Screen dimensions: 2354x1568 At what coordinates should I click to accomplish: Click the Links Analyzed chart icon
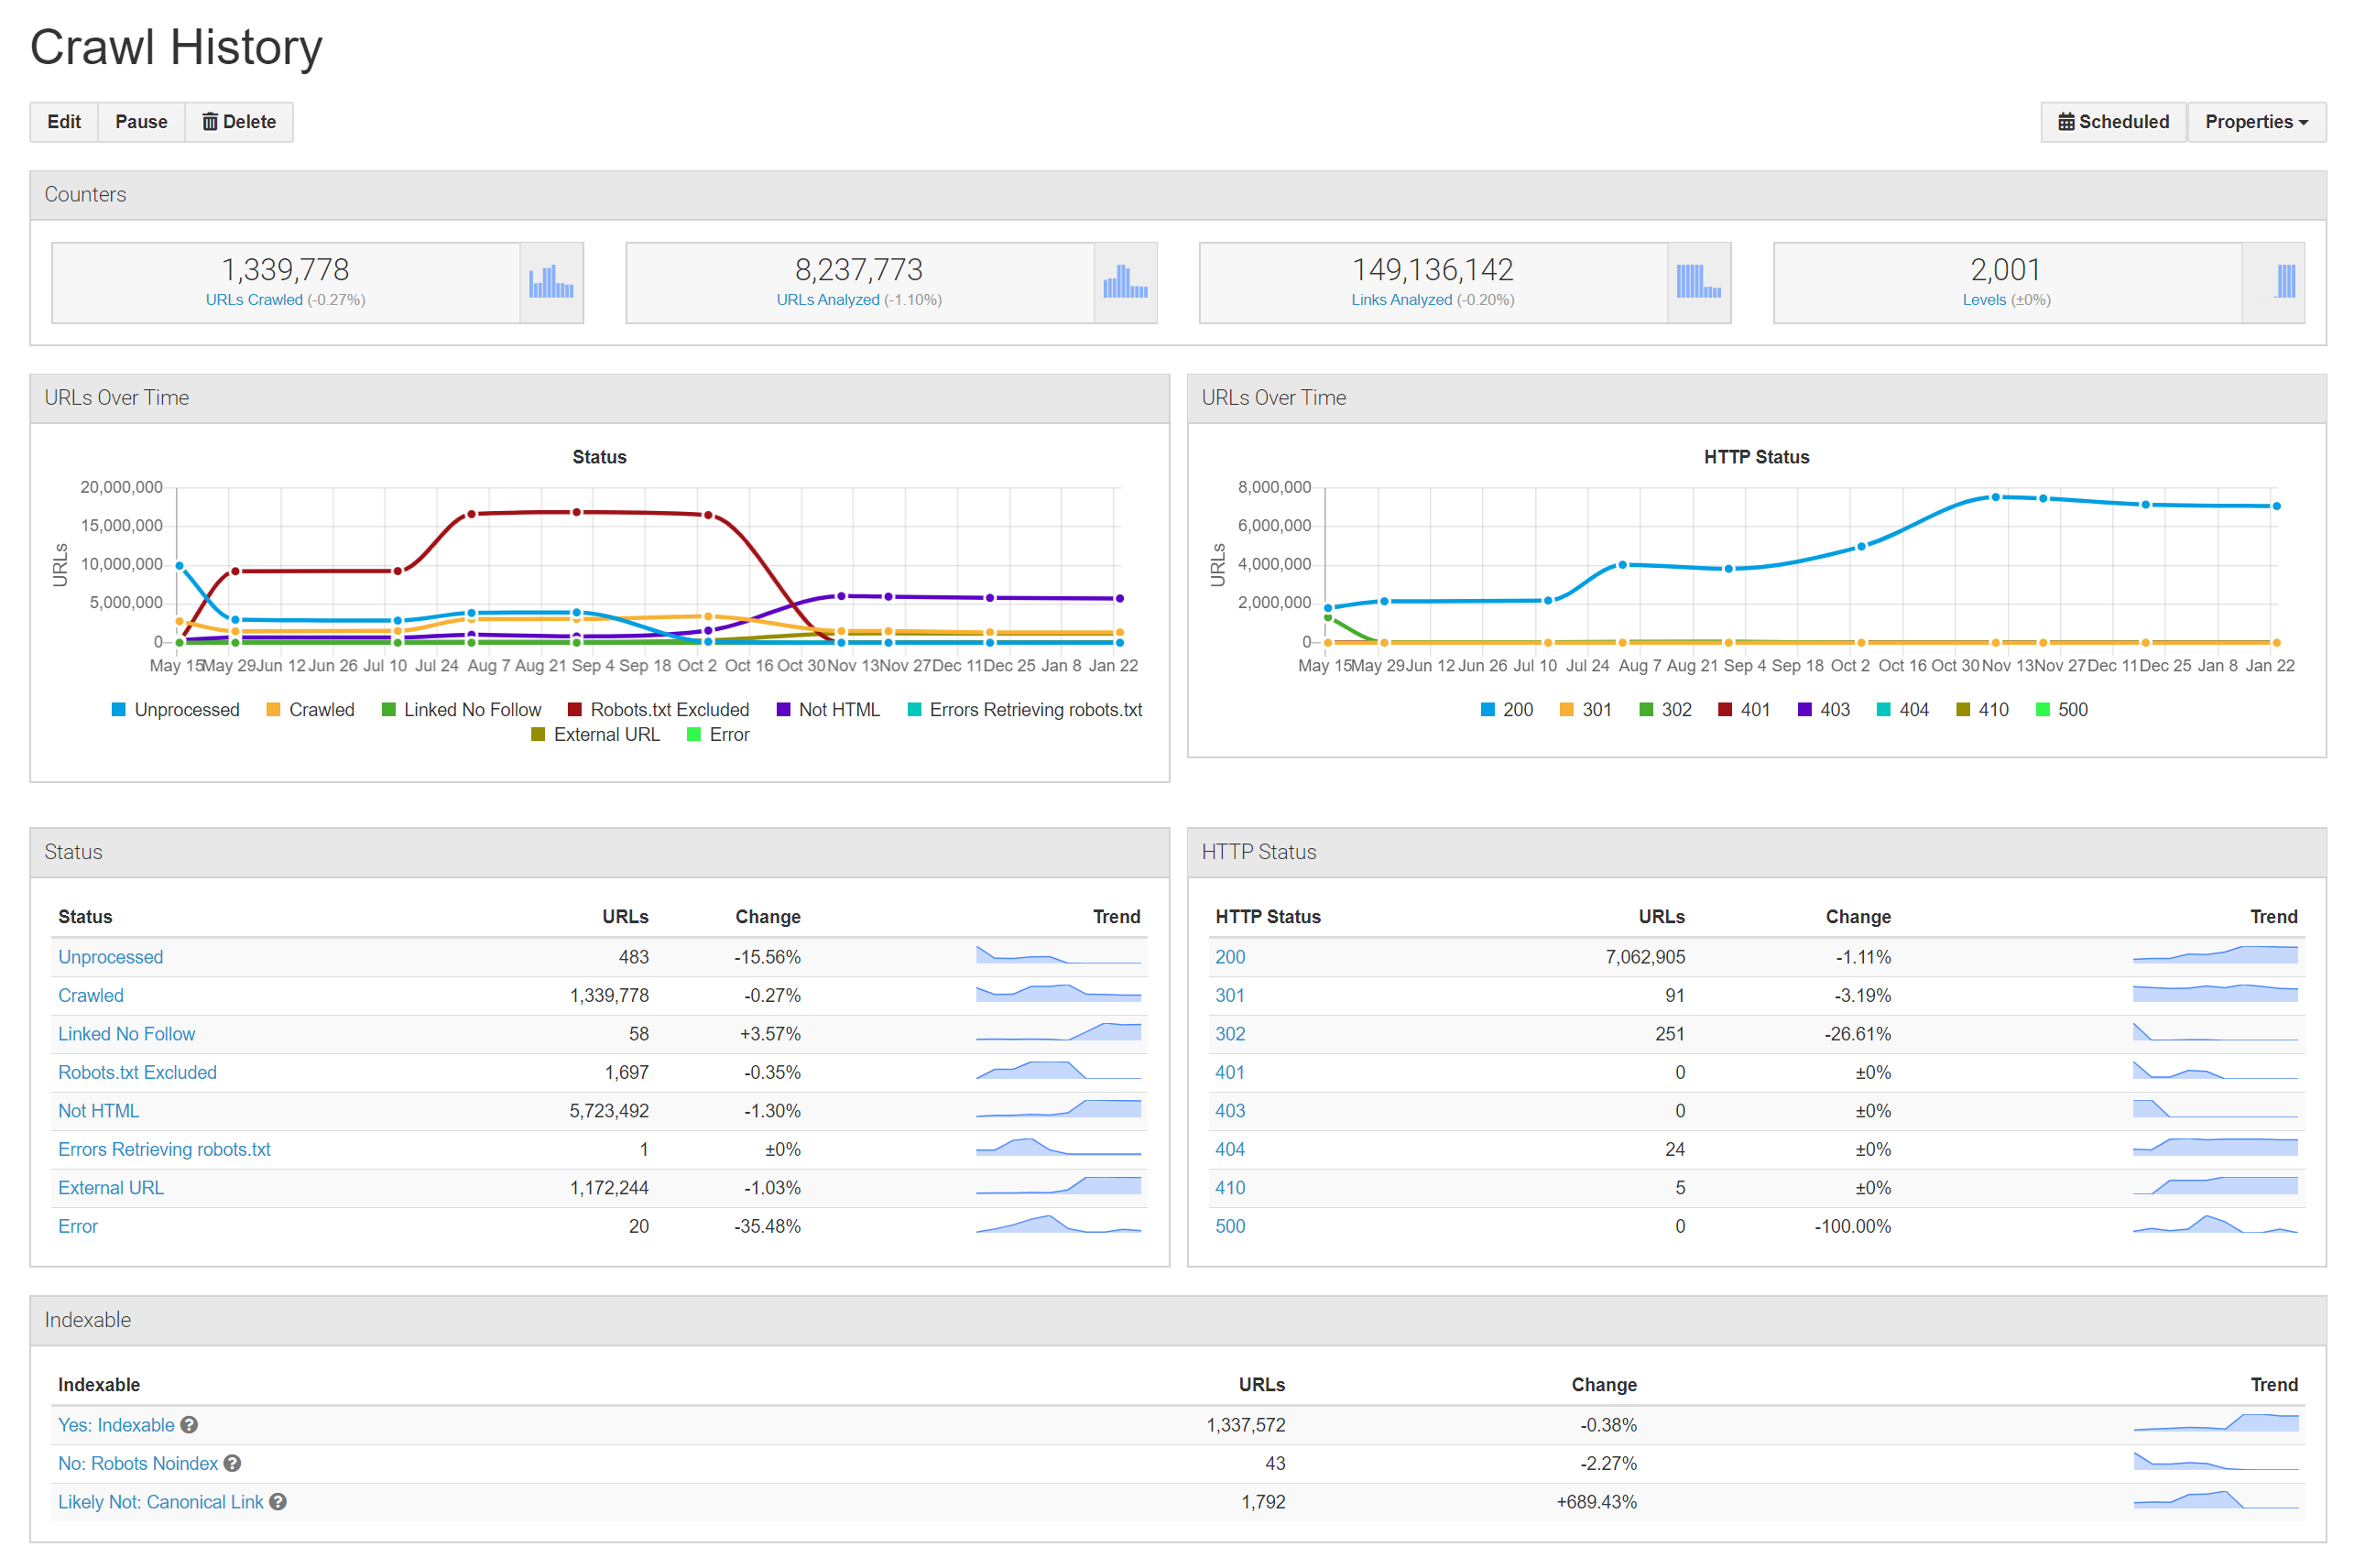(x=1698, y=282)
